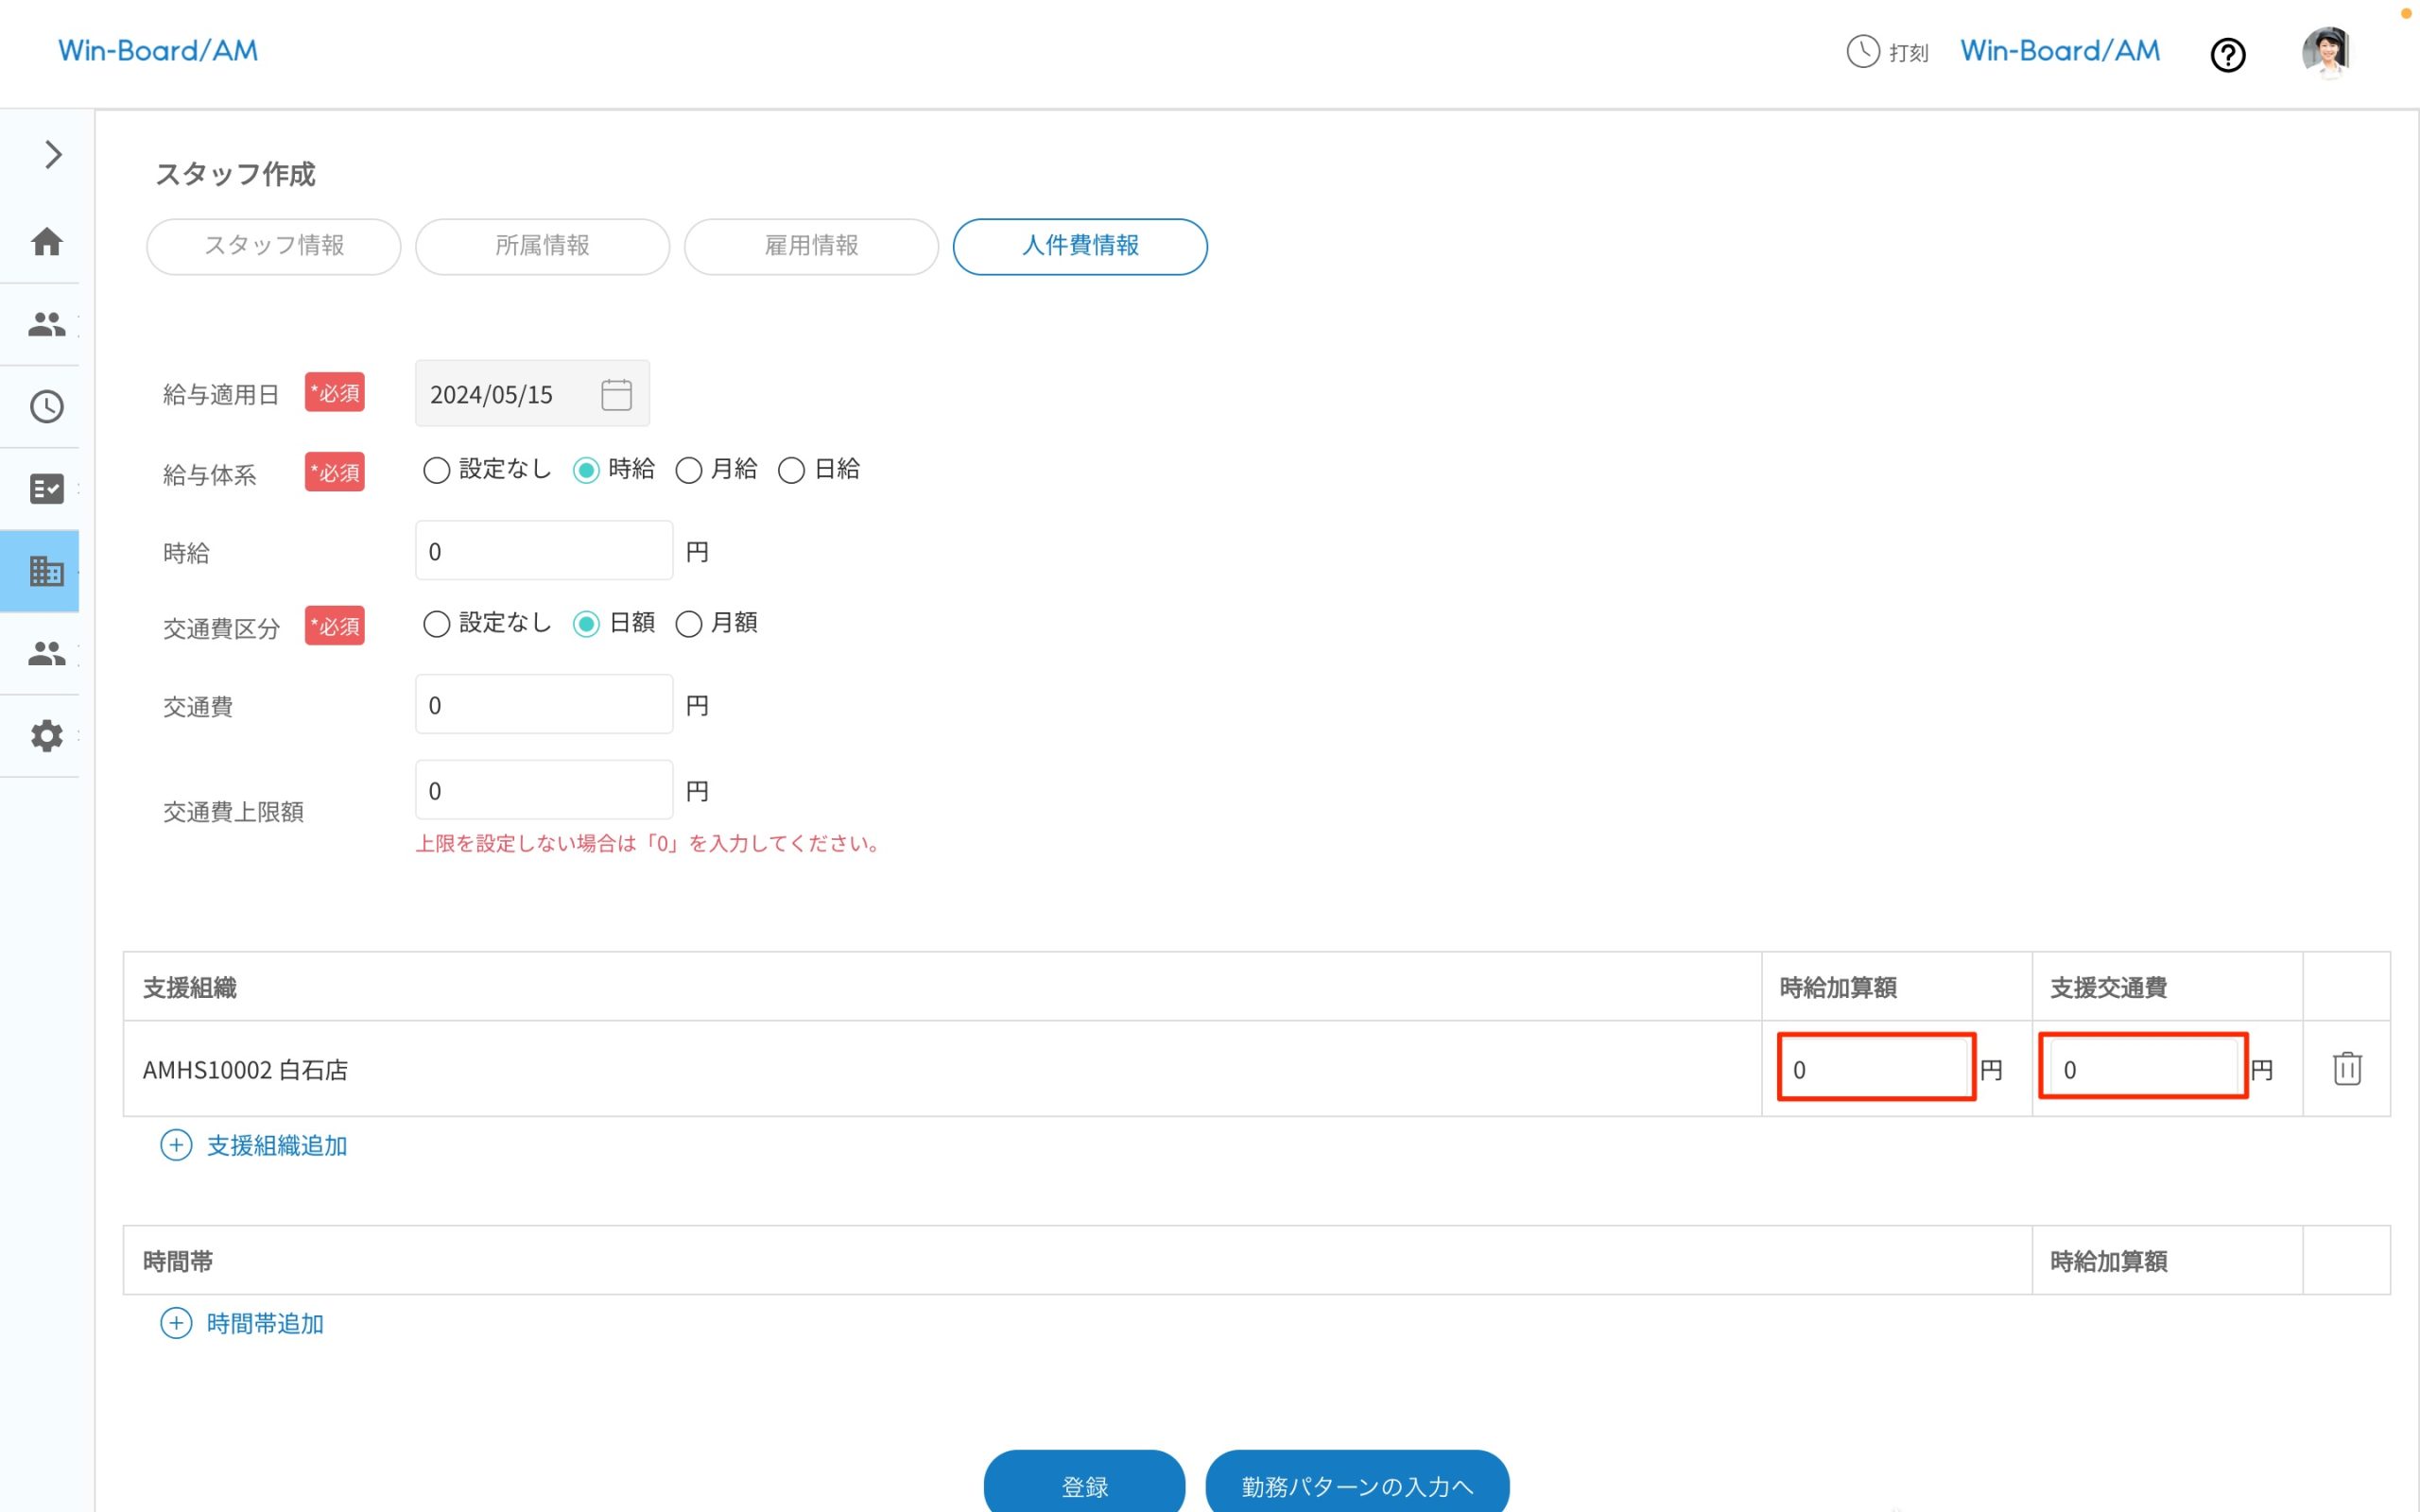Image resolution: width=2420 pixels, height=1512 pixels.
Task: Open the checklist sidebar icon
Action: [47, 489]
